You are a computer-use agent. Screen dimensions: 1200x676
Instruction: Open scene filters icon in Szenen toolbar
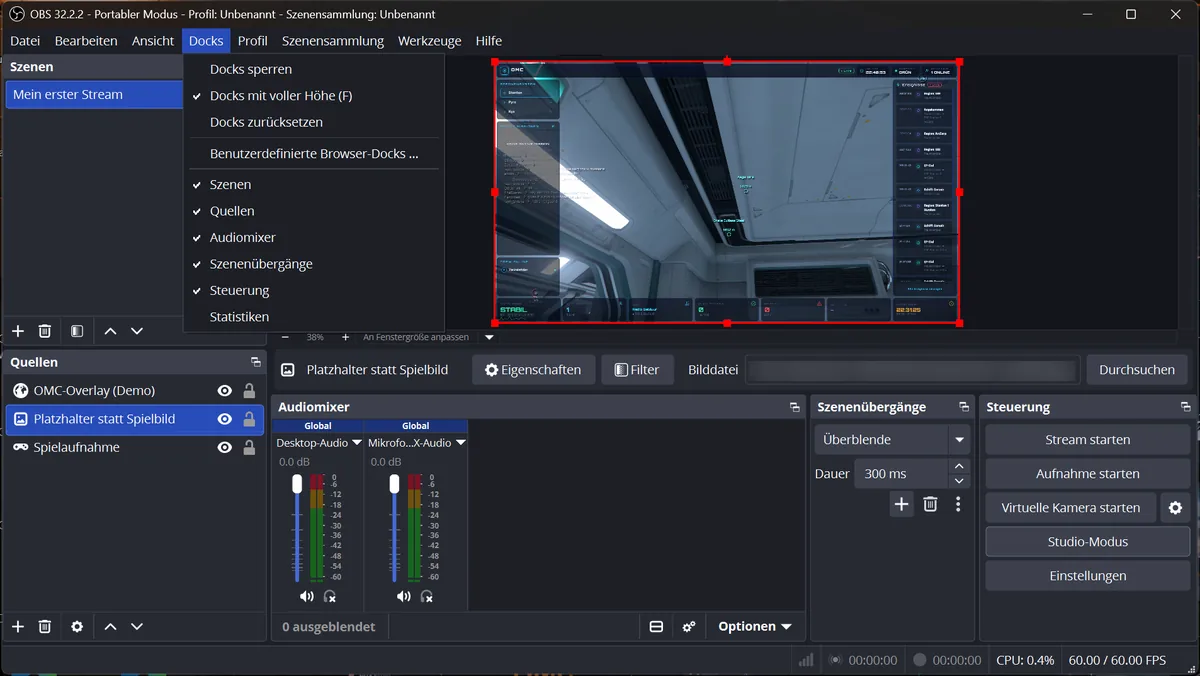[x=77, y=331]
